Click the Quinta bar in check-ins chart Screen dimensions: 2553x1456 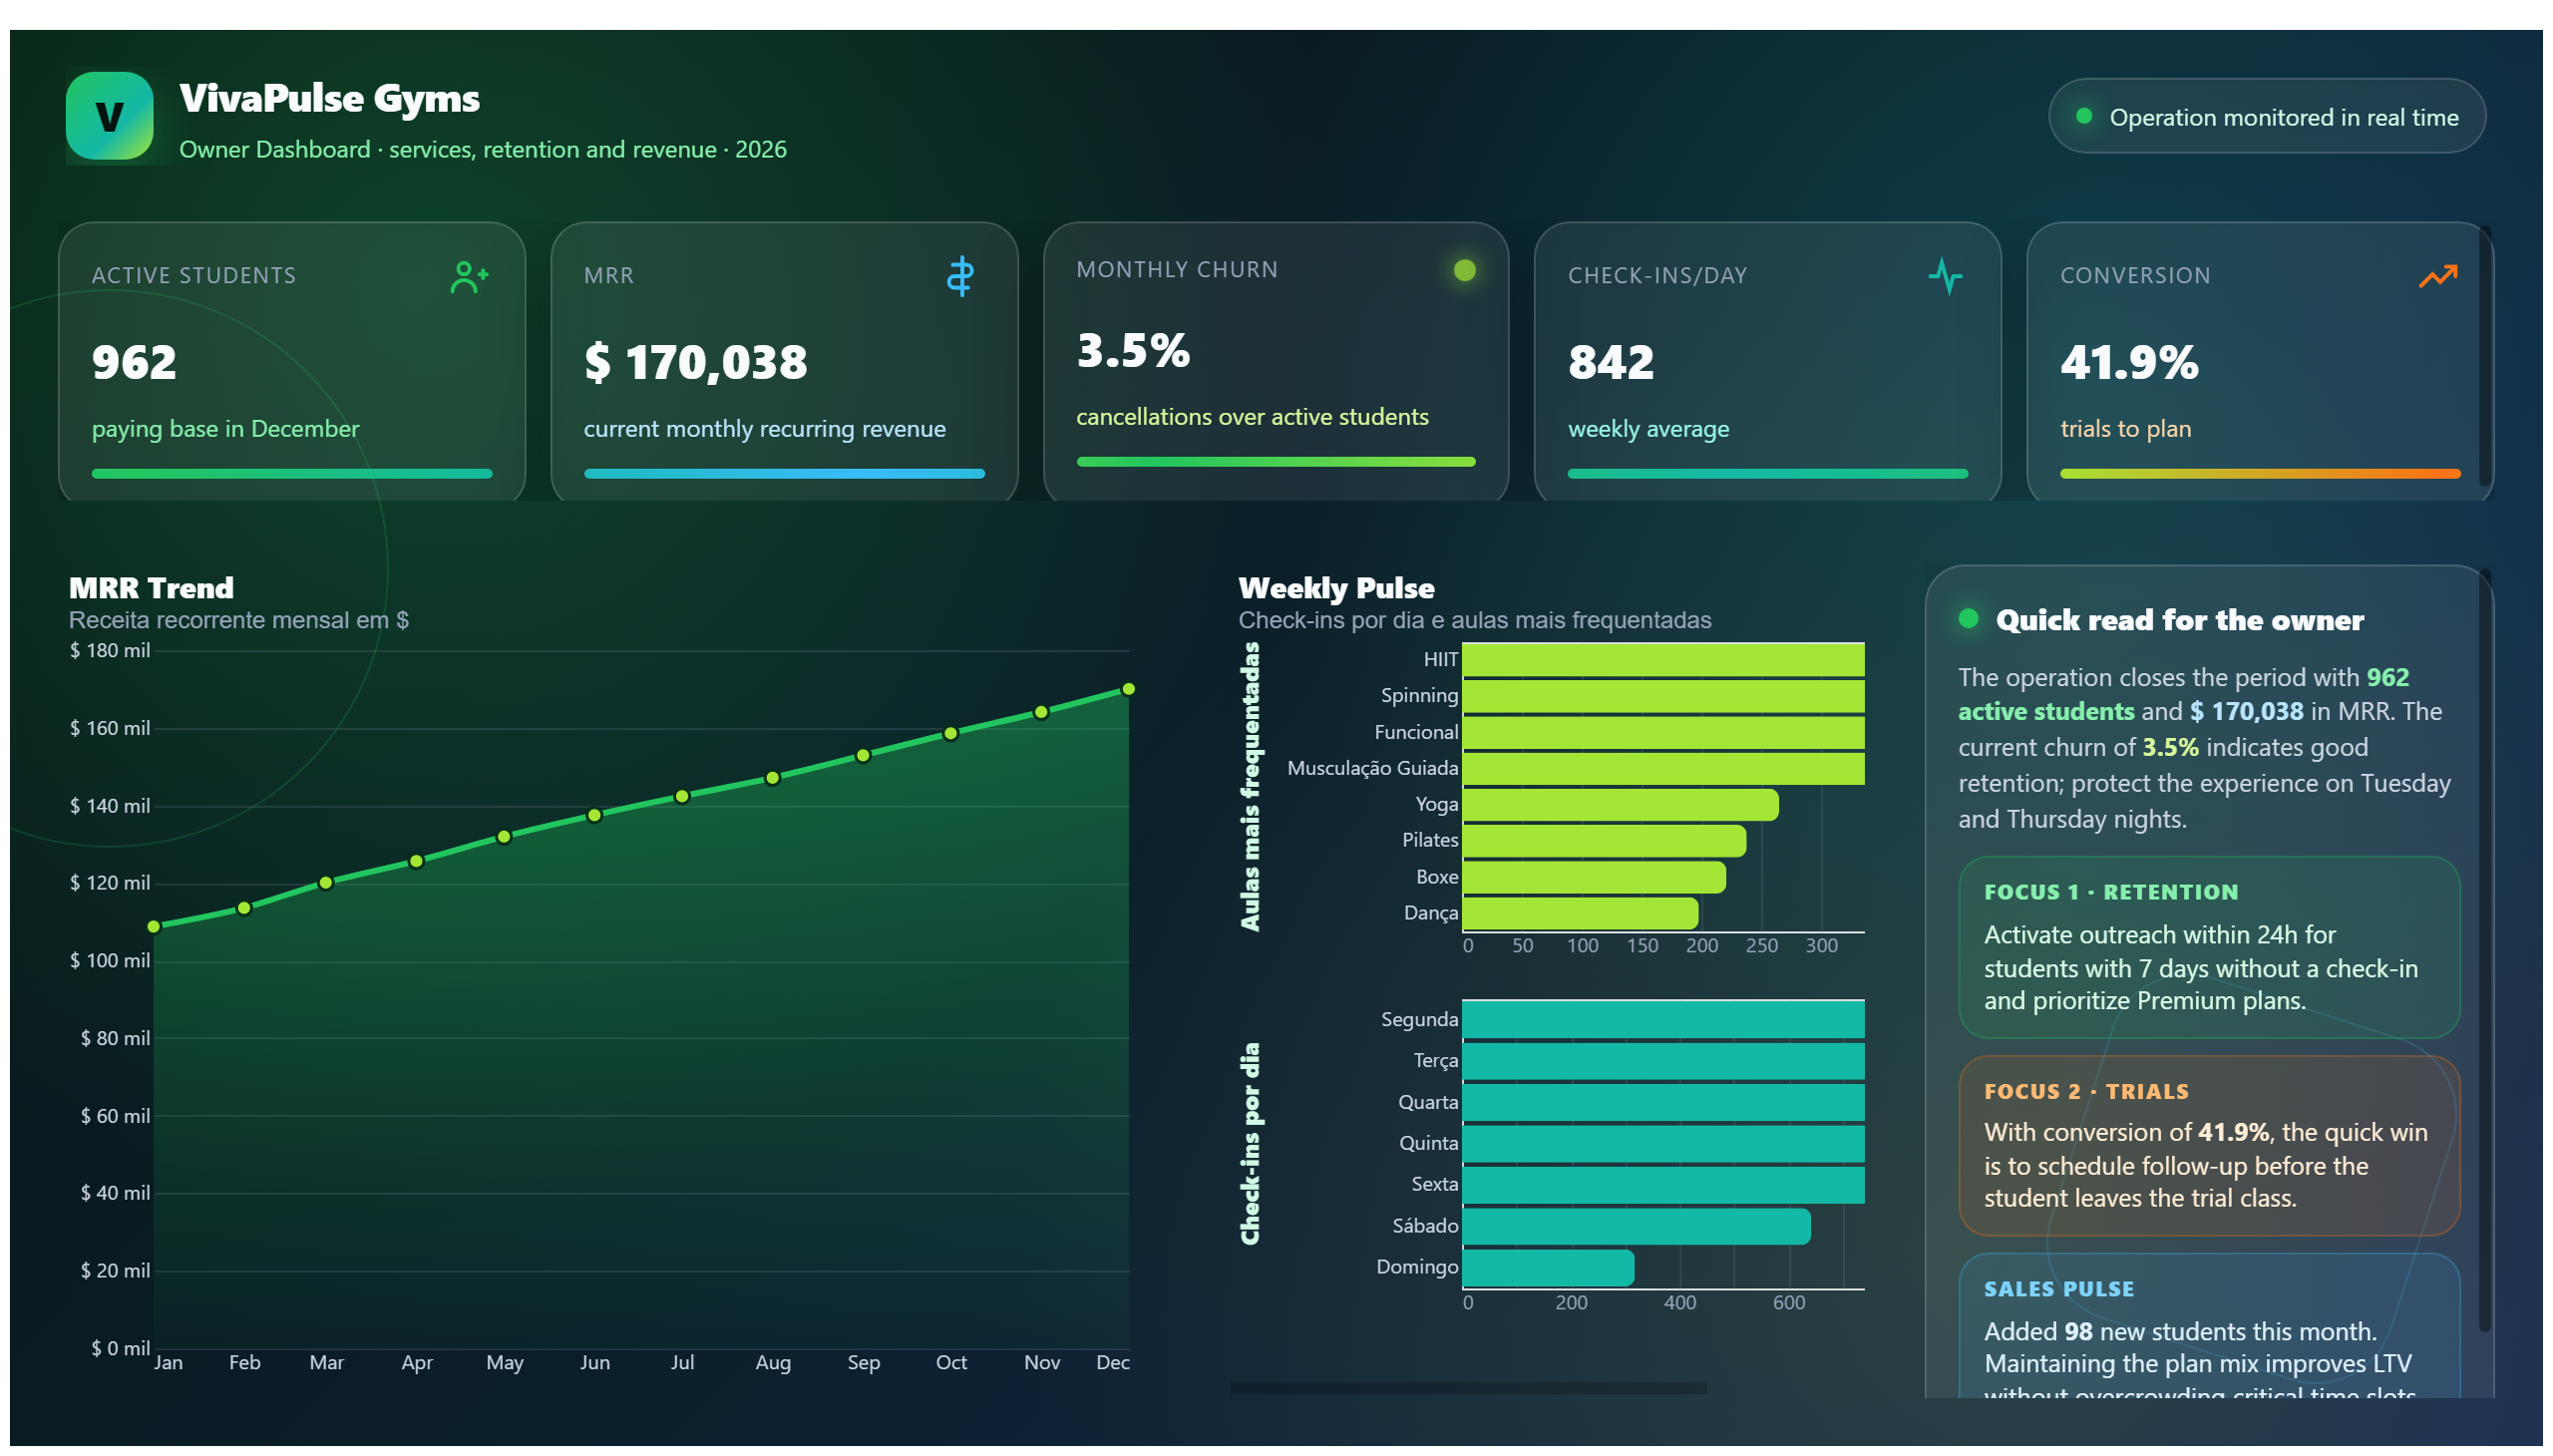pos(1663,1144)
